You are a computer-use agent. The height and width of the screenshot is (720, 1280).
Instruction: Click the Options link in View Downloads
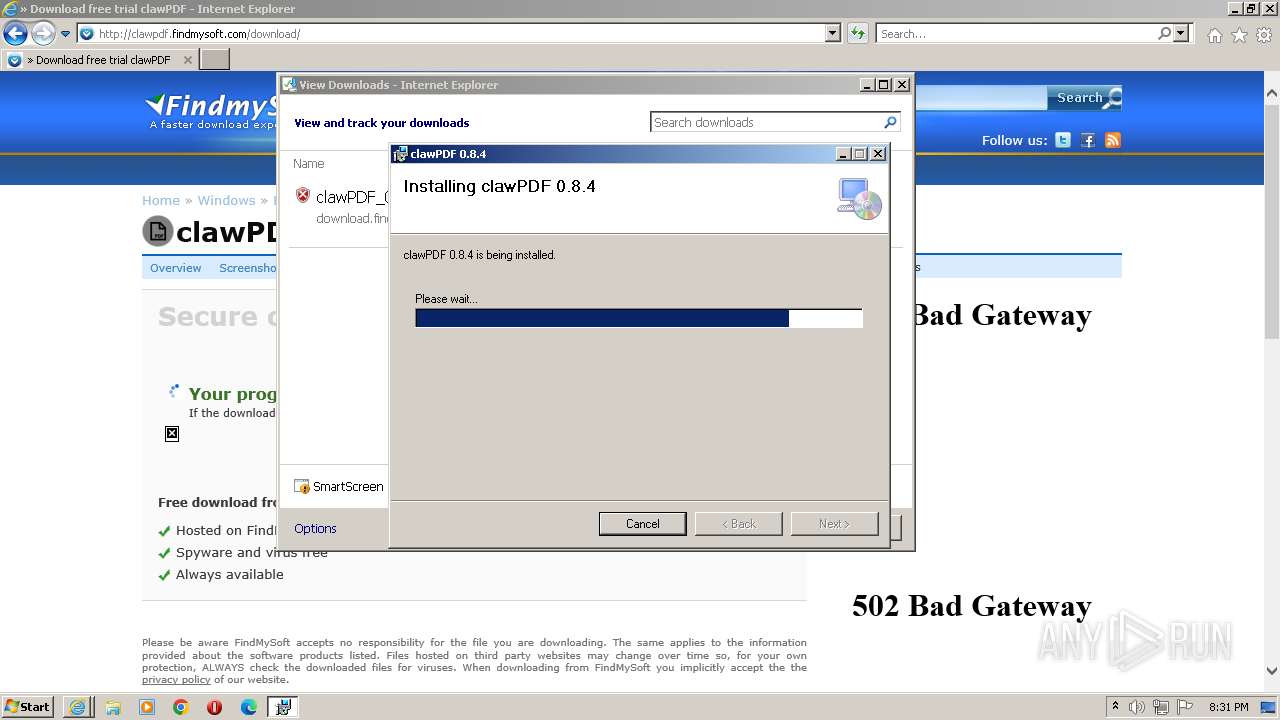click(315, 528)
